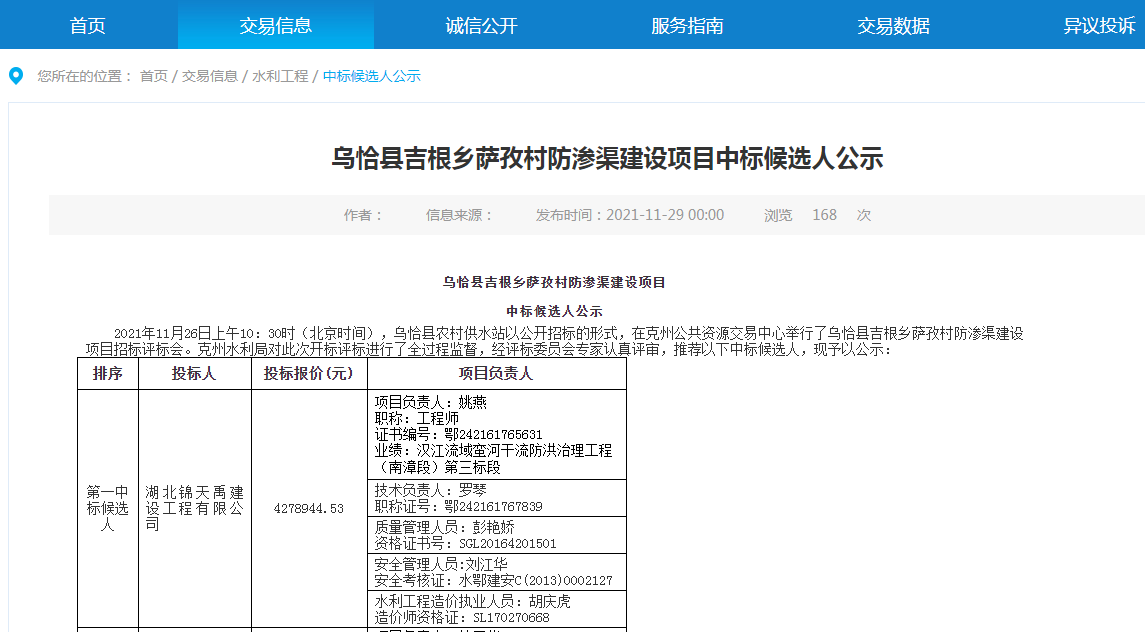Image resolution: width=1145 pixels, height=632 pixels.
Task: Click the bid price 4278944.53 cell
Action: point(309,508)
